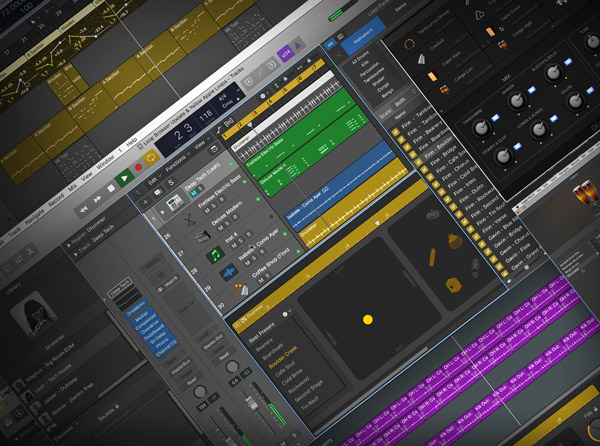The image size is (600, 446).
Task: Mute the Coffee Shop (Finn) track
Action: pos(261,280)
